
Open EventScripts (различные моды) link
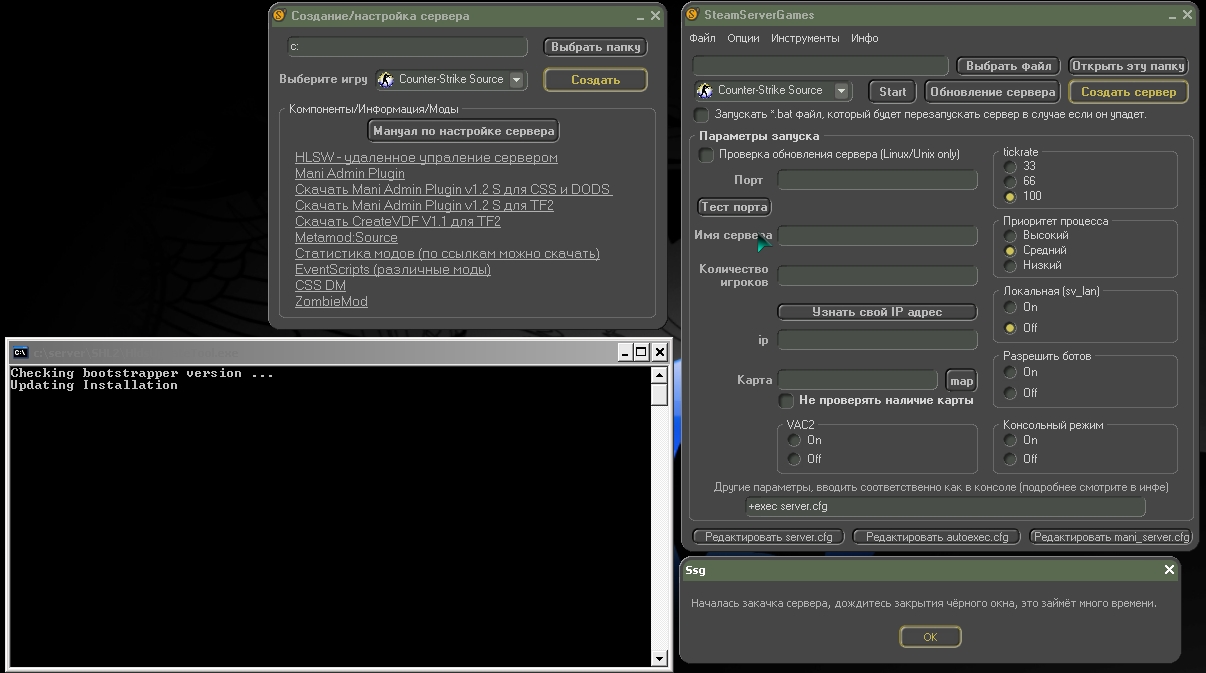coord(393,270)
